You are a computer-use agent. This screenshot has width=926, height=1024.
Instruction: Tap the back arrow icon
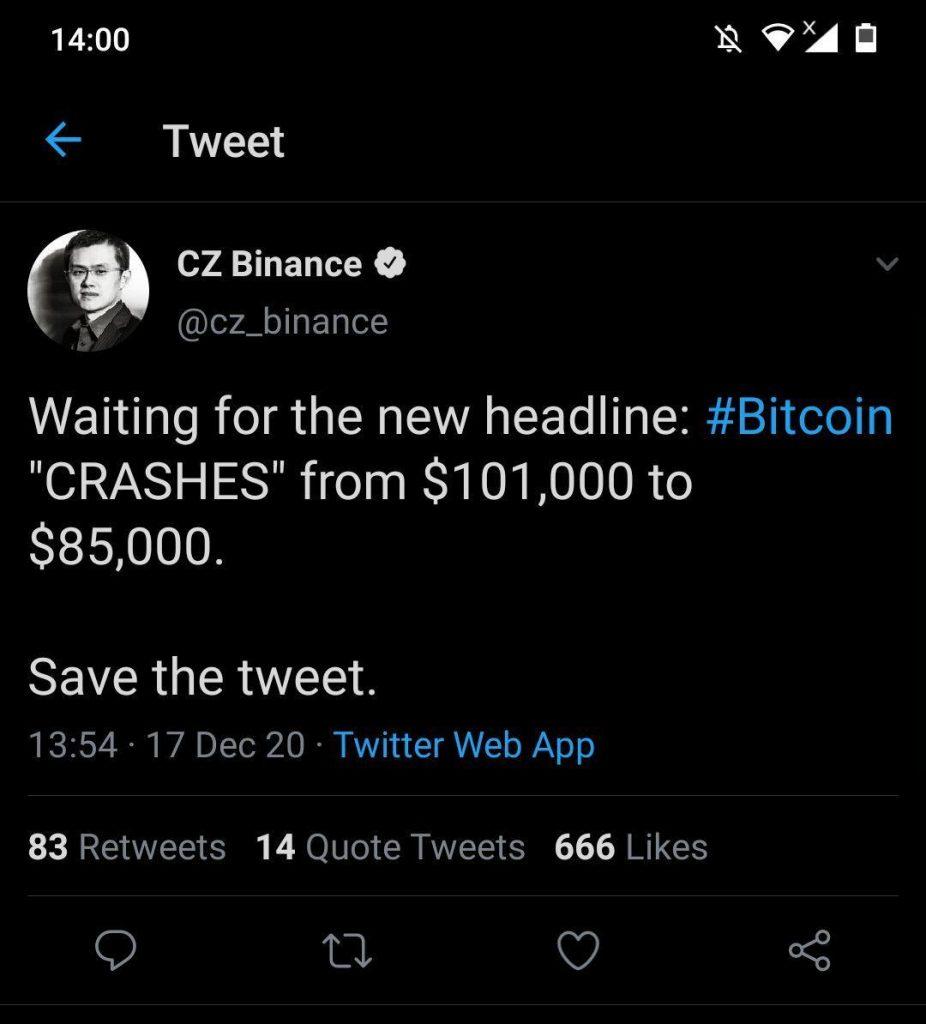64,141
